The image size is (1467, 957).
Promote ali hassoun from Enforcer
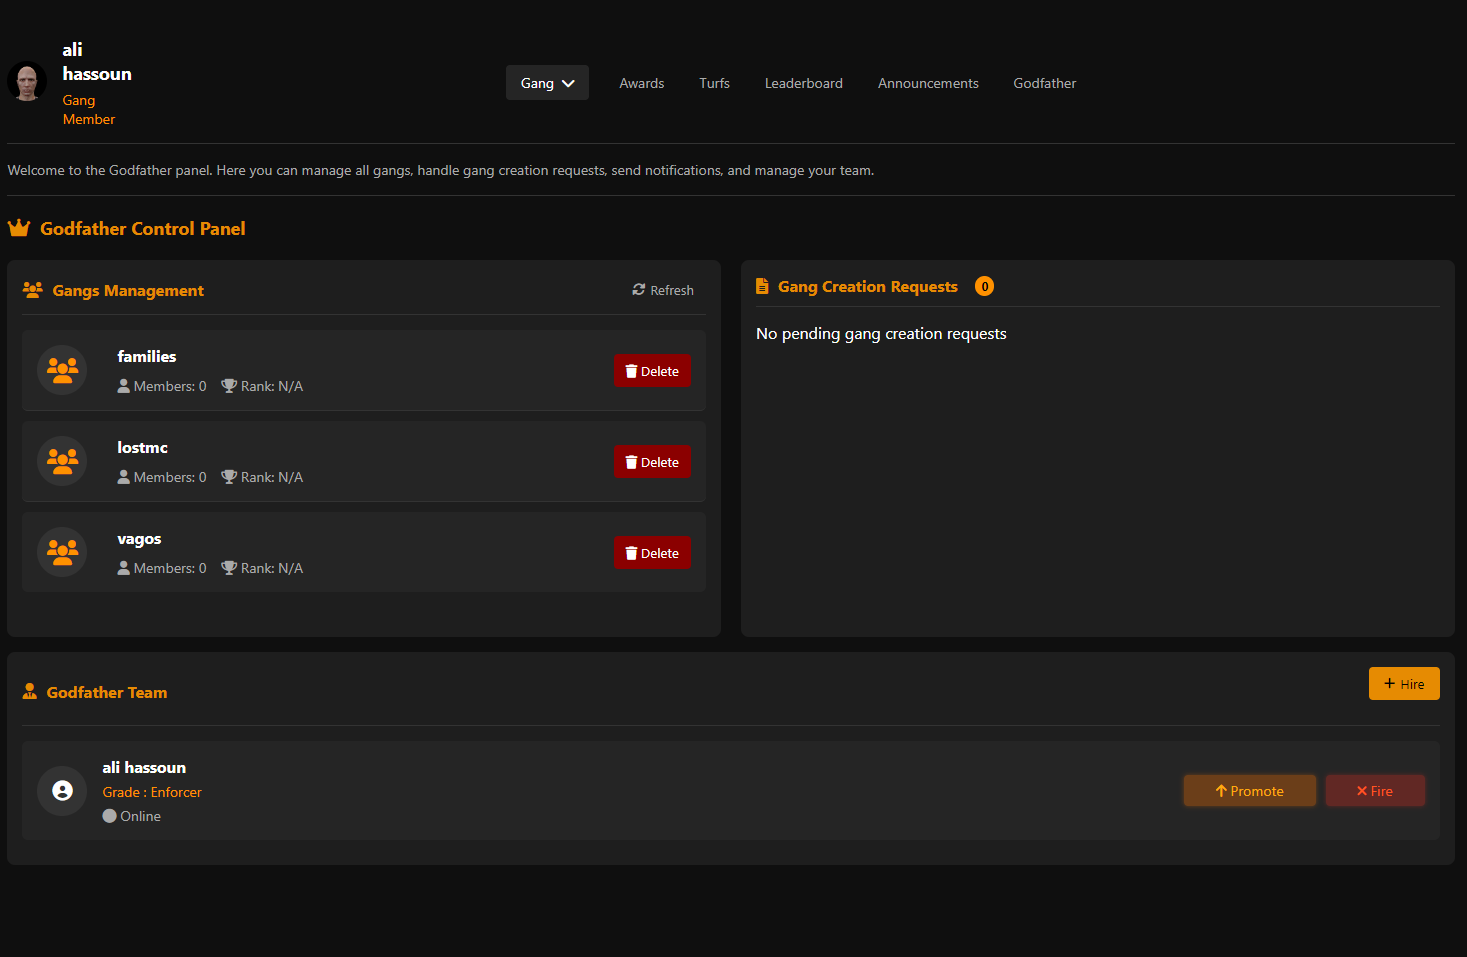1250,791
